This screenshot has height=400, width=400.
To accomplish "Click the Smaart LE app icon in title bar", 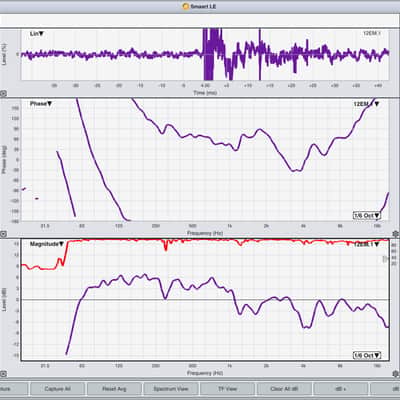I will 186,6.
